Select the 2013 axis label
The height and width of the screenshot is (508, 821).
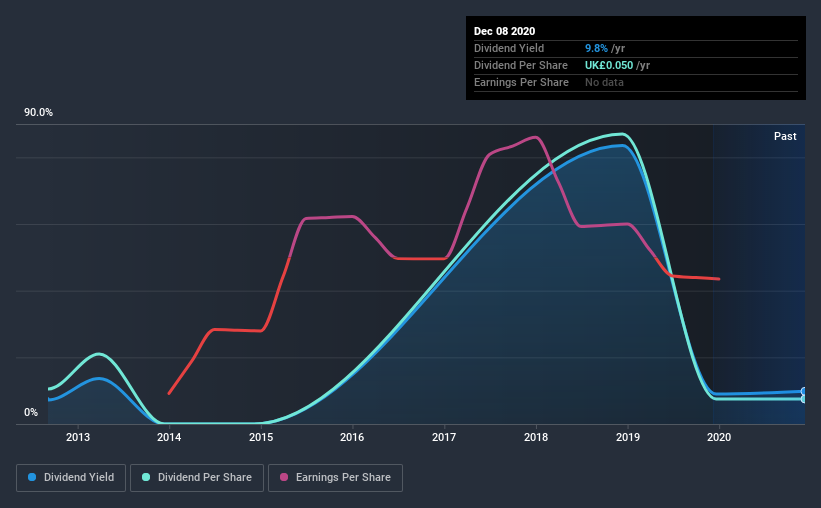(x=77, y=437)
